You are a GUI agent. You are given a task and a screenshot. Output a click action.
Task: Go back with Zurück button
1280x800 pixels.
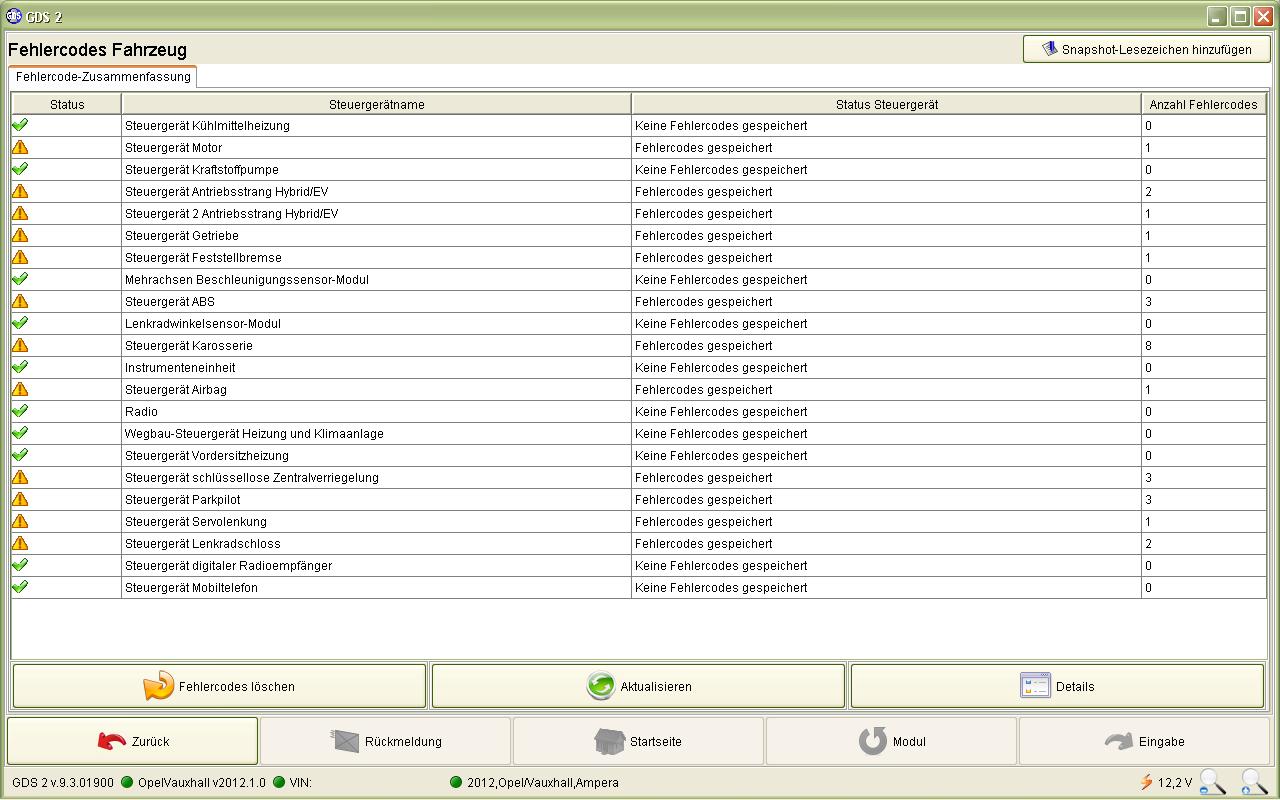tap(132, 741)
